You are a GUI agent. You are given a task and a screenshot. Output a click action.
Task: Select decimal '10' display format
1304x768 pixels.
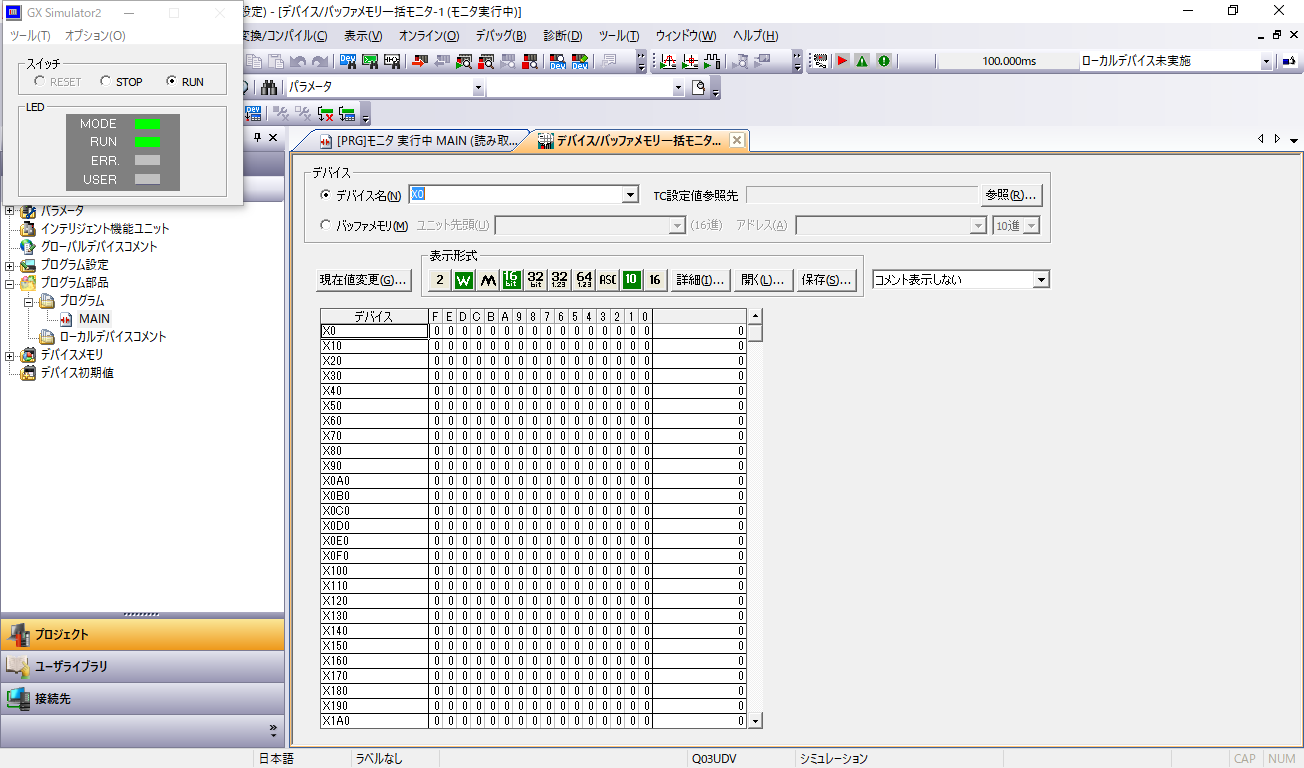point(631,280)
